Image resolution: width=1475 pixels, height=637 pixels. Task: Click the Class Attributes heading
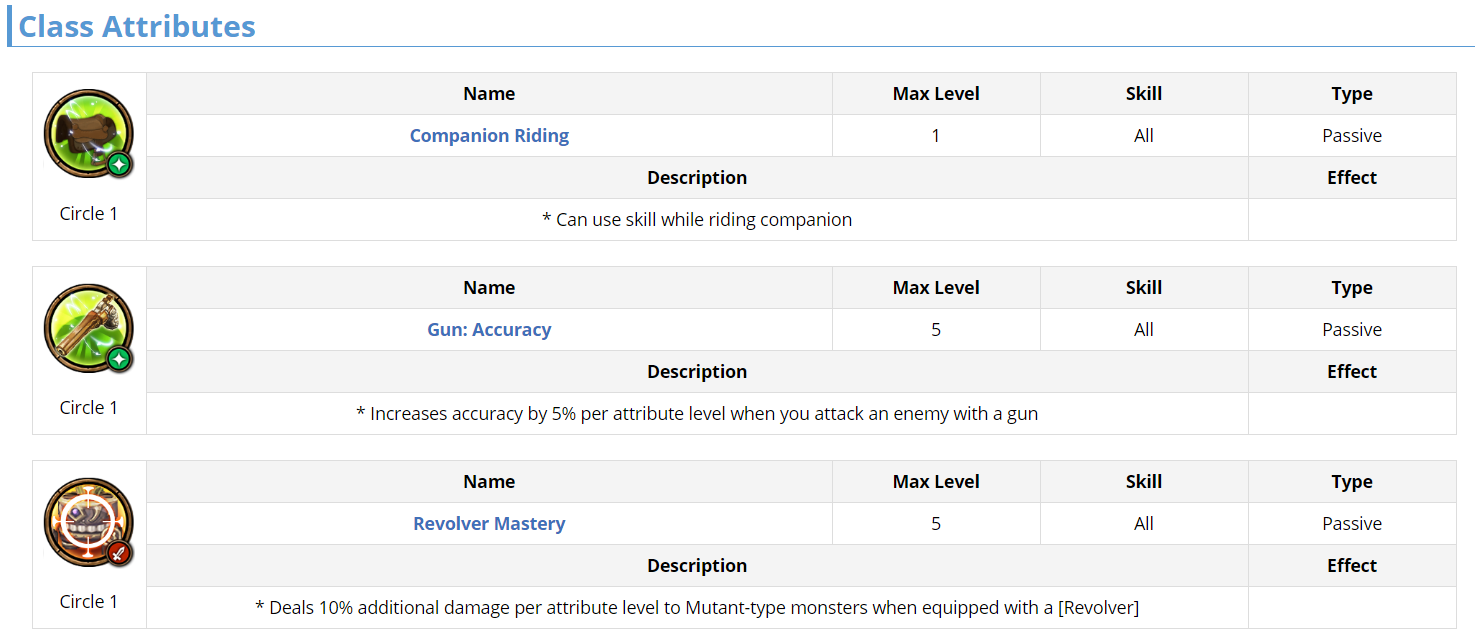137,27
